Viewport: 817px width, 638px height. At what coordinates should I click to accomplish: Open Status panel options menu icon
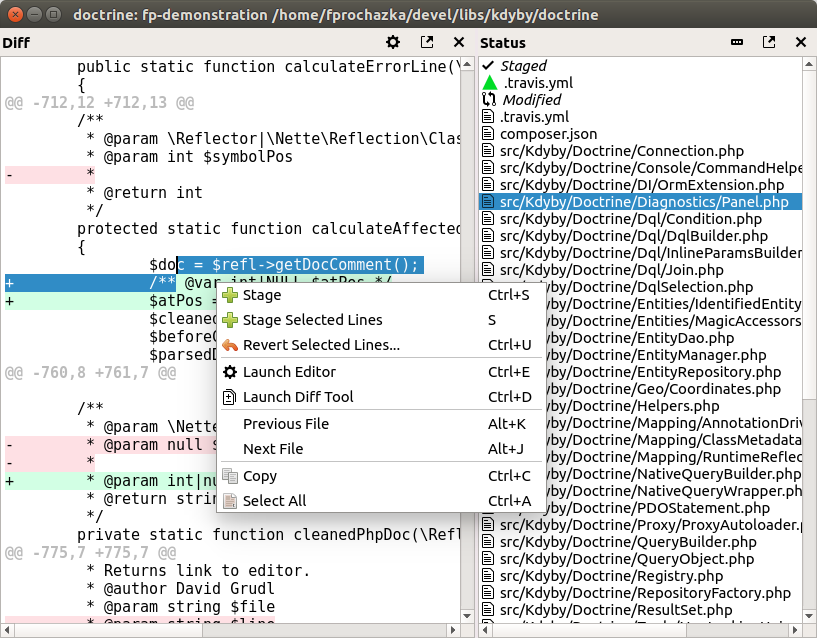click(737, 42)
